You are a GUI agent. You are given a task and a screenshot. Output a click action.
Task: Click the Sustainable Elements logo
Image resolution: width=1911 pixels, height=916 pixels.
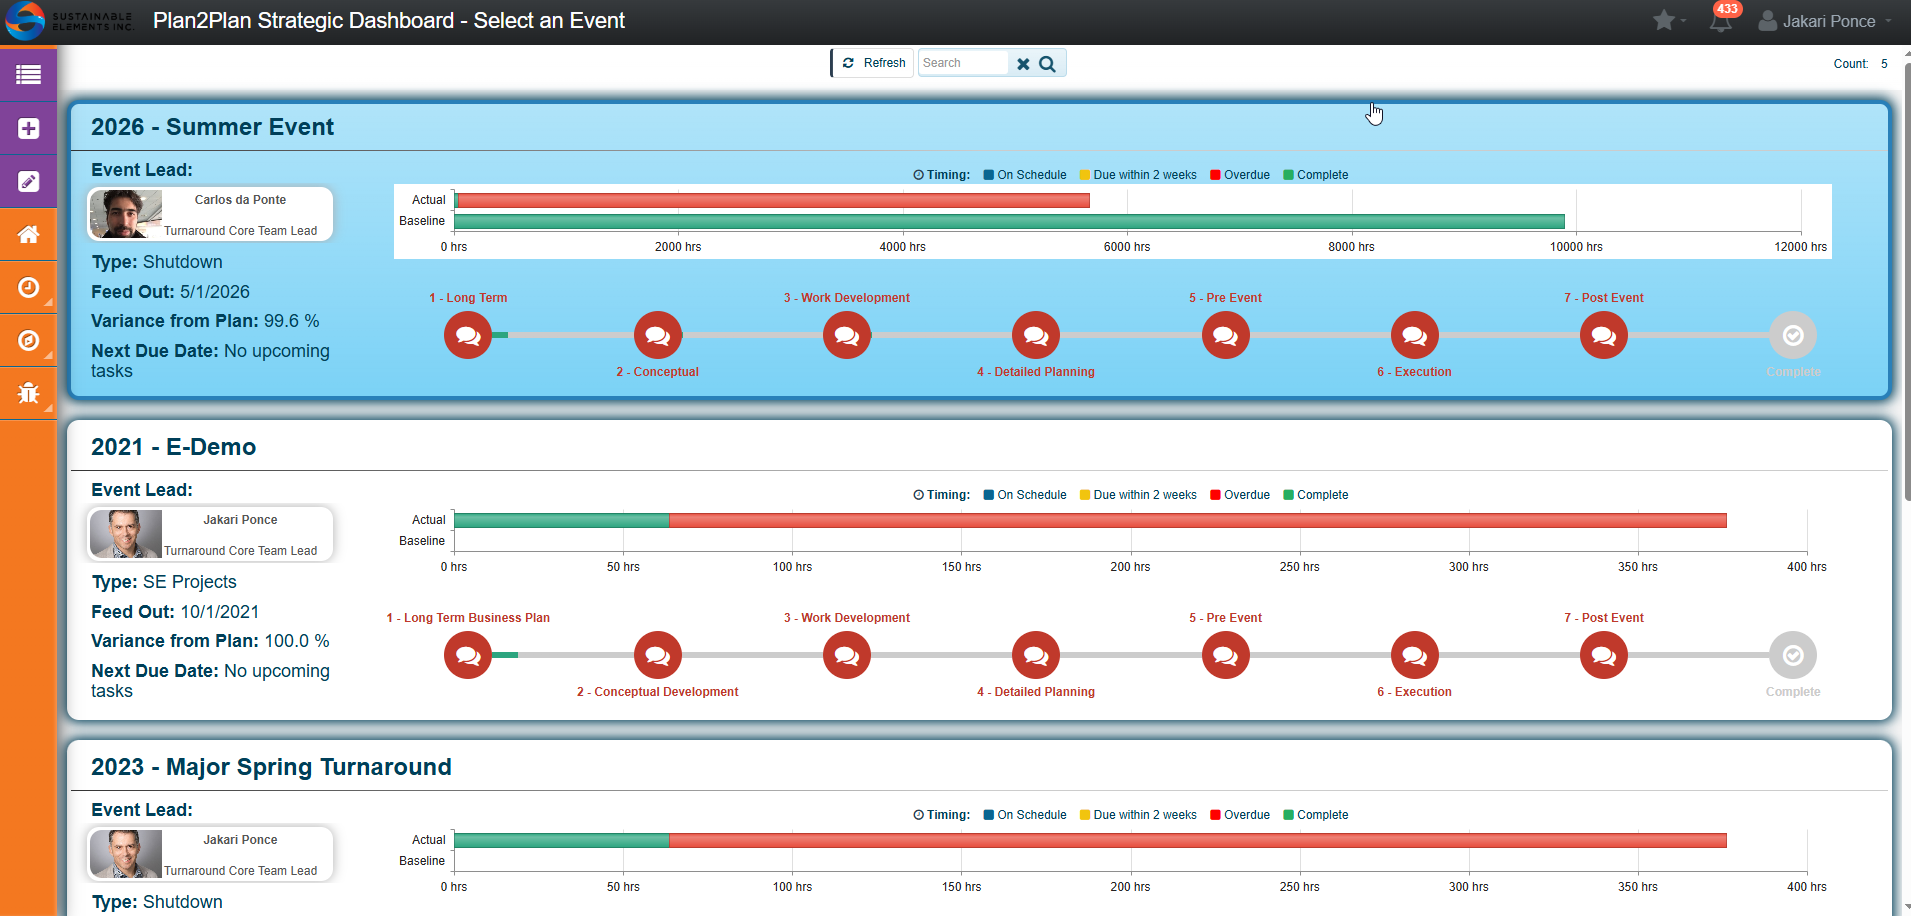(70, 21)
